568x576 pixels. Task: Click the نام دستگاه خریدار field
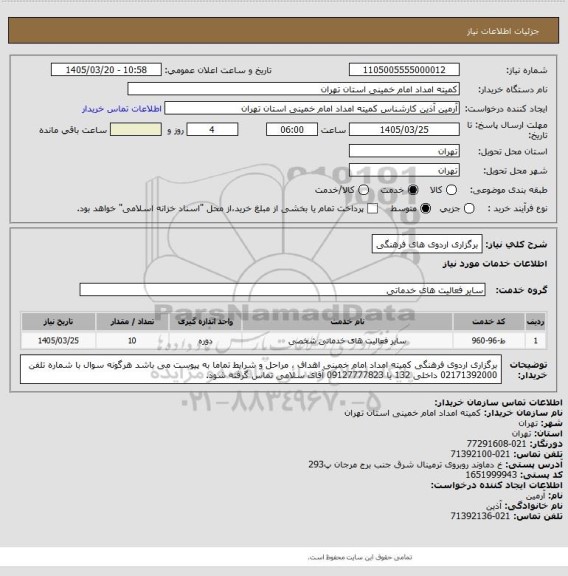coord(294,89)
